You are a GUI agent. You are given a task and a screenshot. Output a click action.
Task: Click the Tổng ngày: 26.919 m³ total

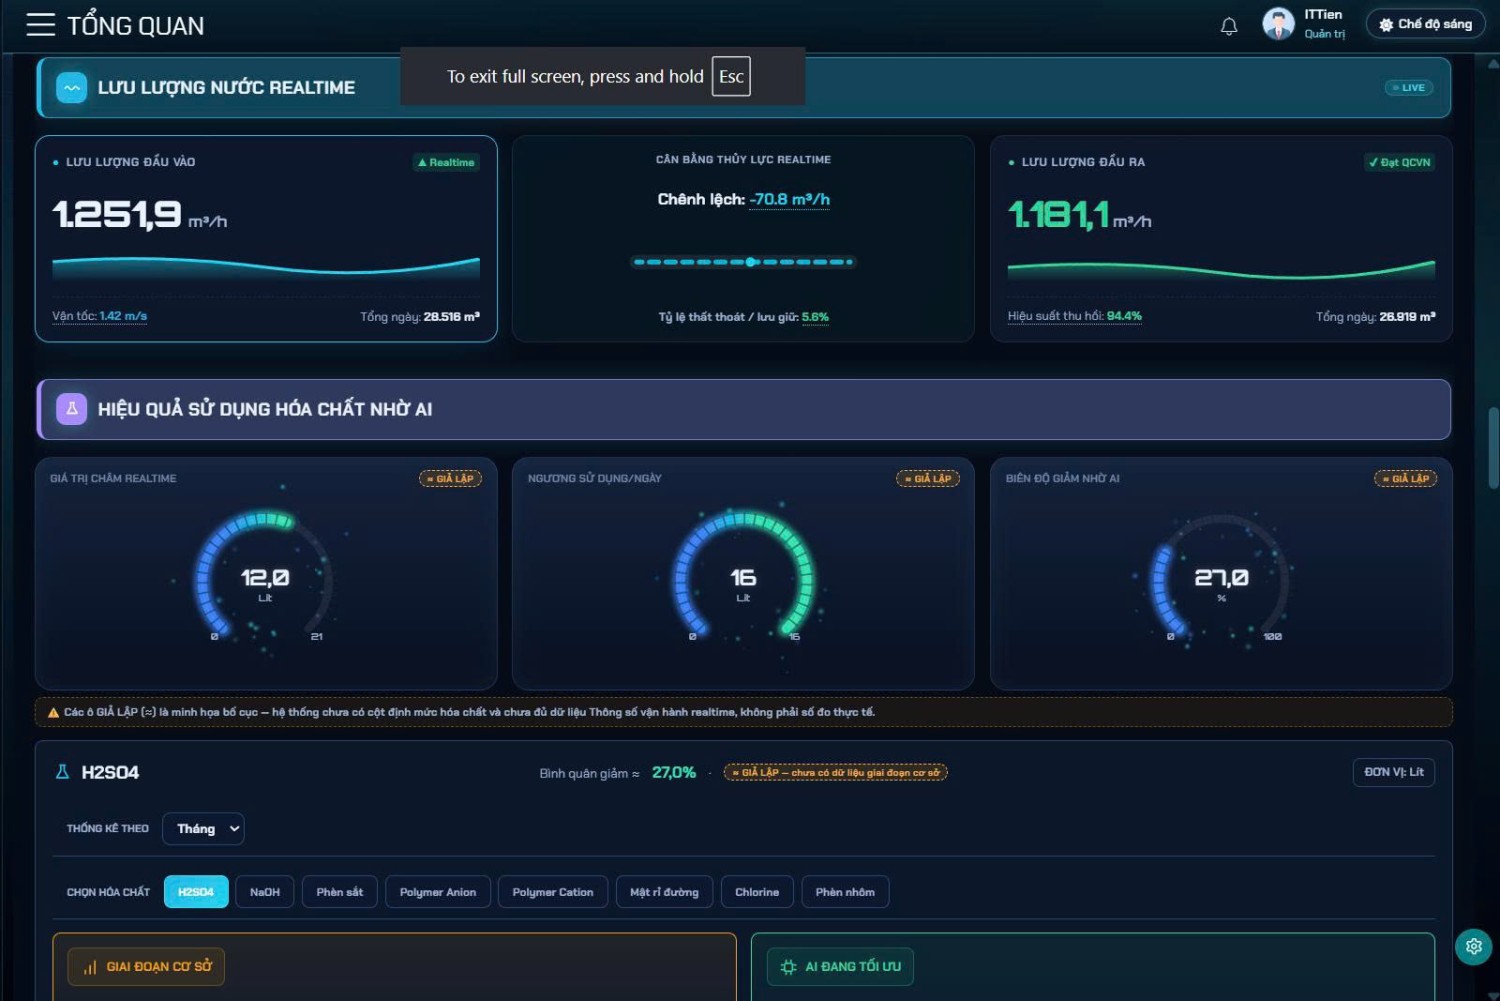point(1376,317)
